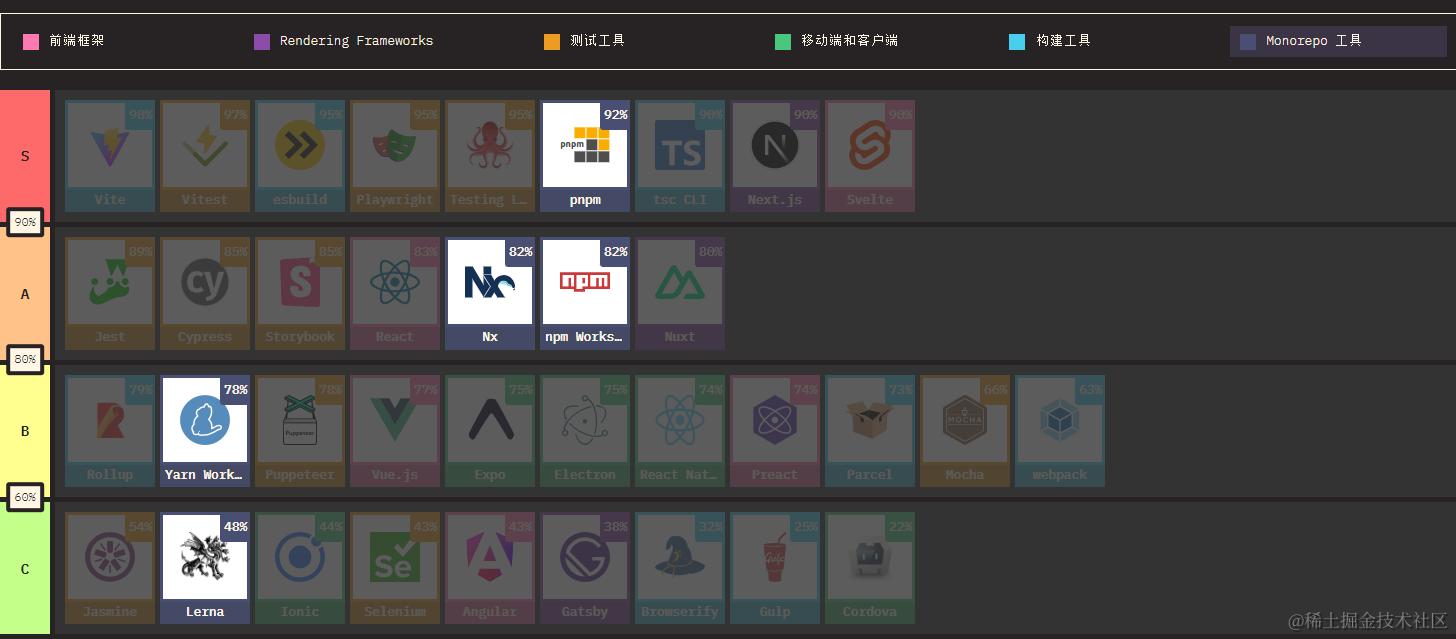
Task: Click the Vue.js card
Action: tap(395, 431)
